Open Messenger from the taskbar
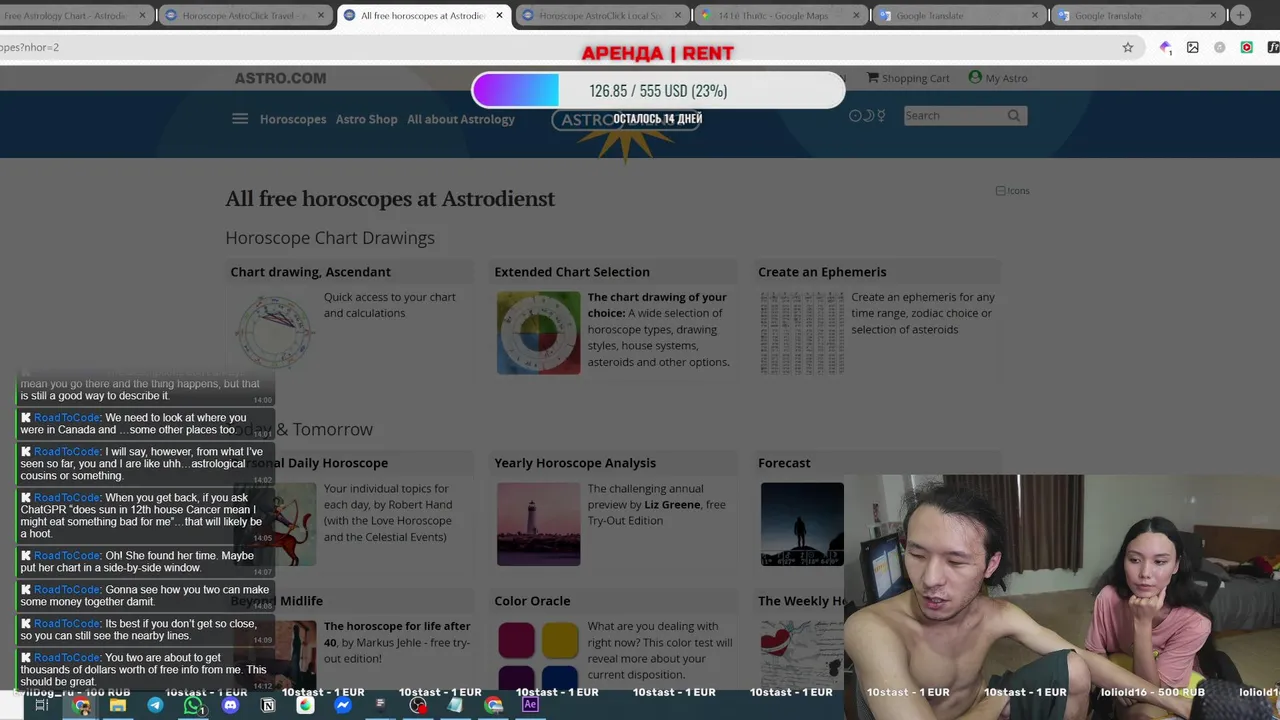This screenshot has height=720, width=1280. (343, 705)
